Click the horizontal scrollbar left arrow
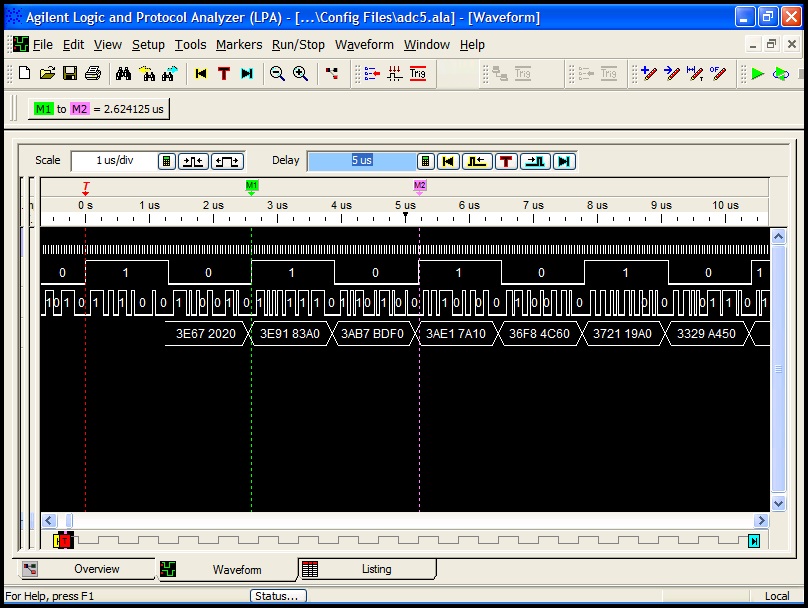 click(49, 520)
